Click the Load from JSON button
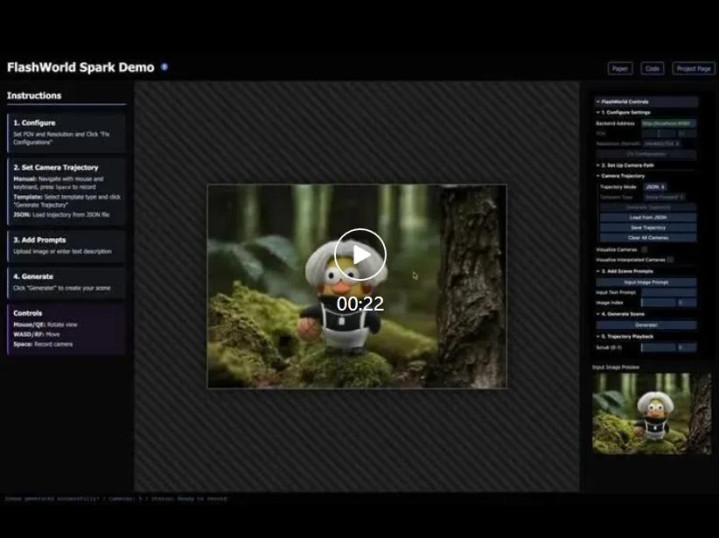The height and width of the screenshot is (538, 719). click(x=646, y=217)
